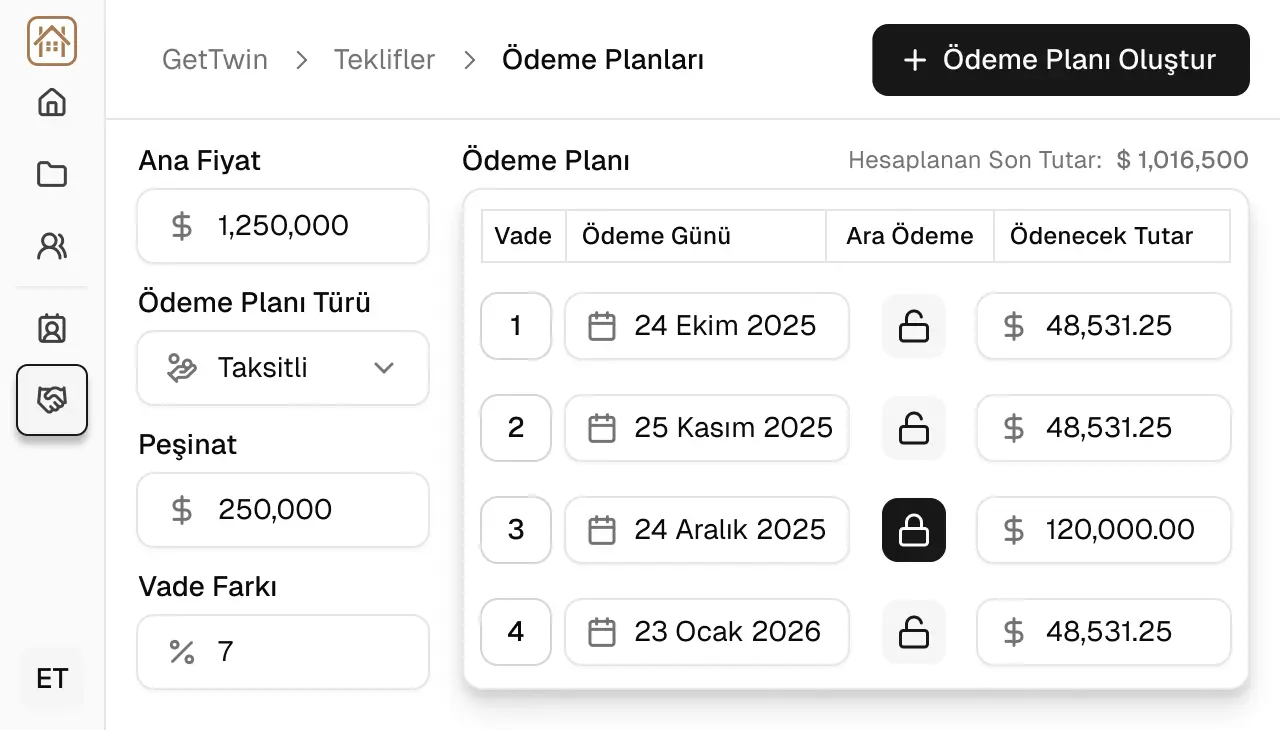This screenshot has width=1280, height=730.
Task: Open the Home sidebar icon
Action: 51,102
